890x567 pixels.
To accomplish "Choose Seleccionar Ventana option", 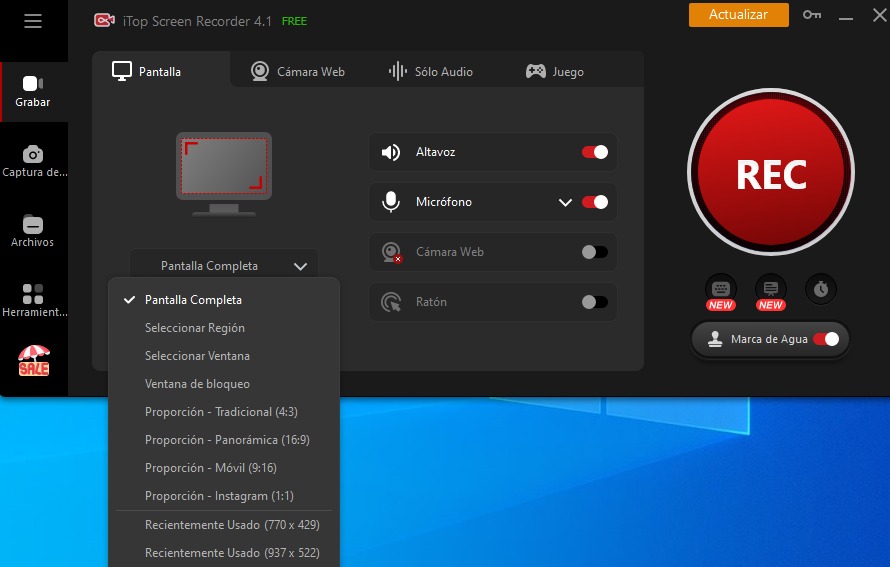I will (x=224, y=356).
